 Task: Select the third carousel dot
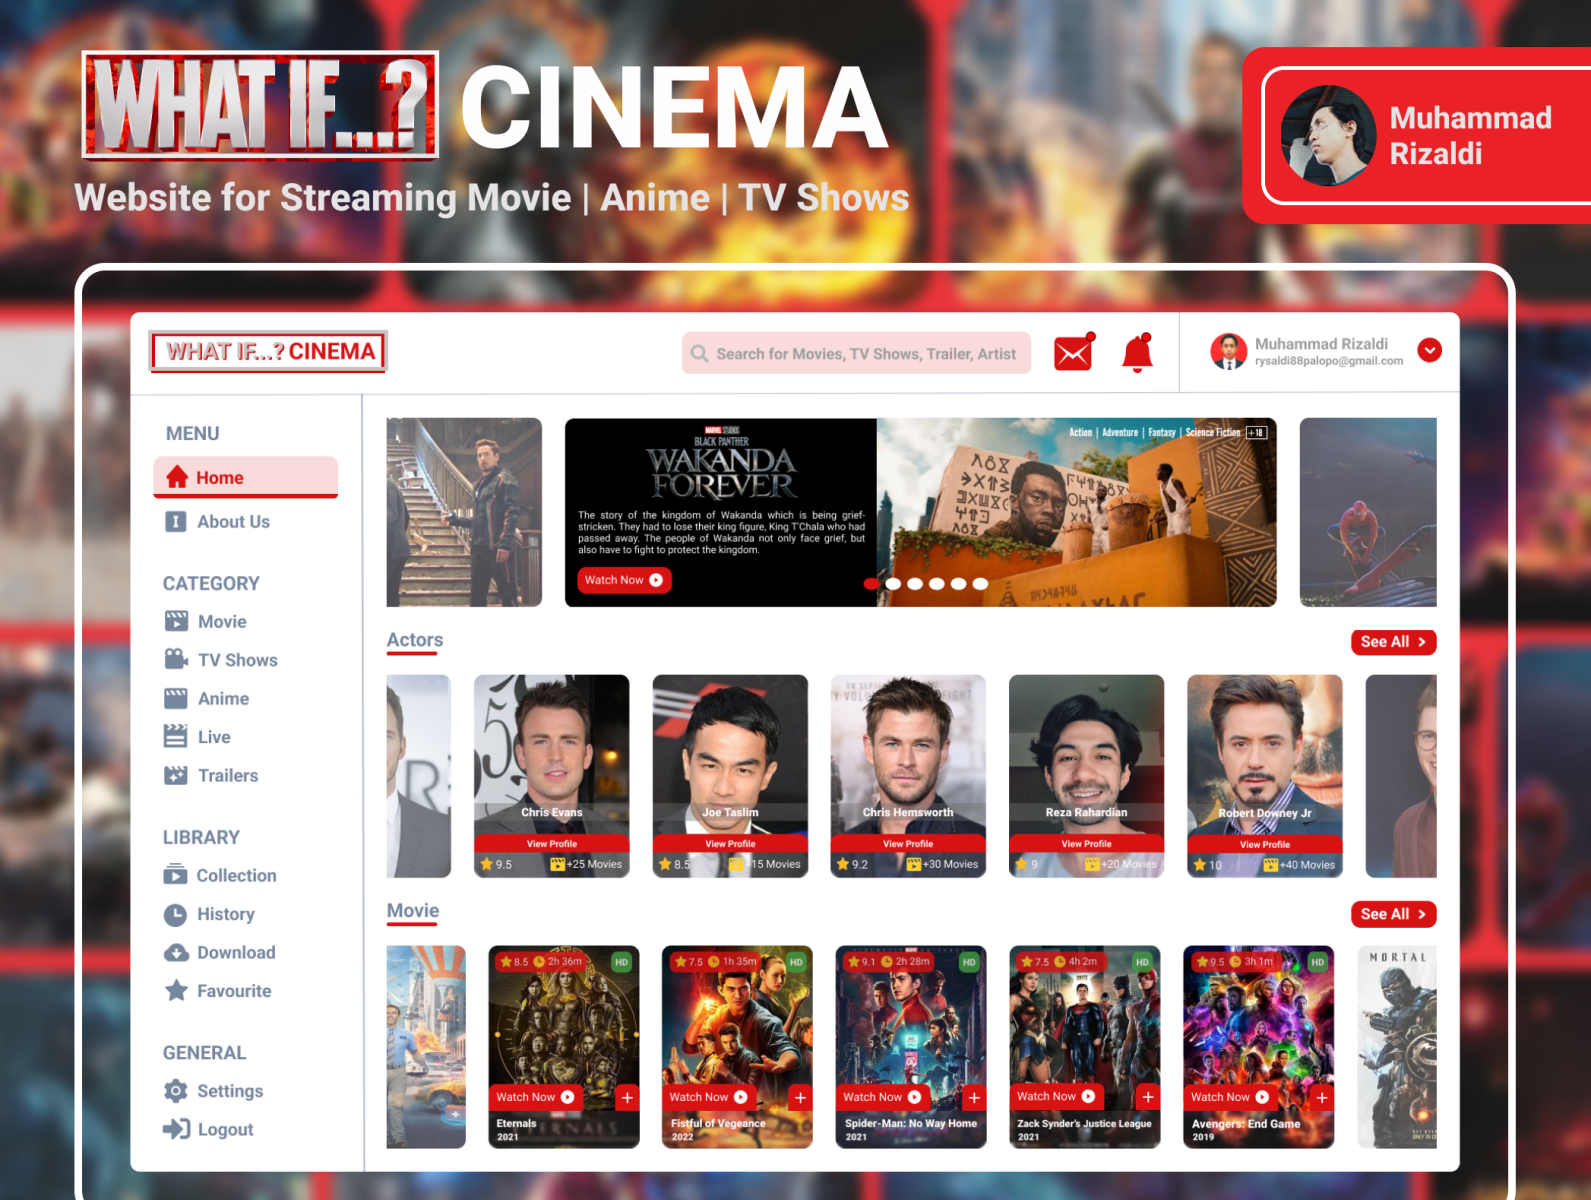(915, 584)
